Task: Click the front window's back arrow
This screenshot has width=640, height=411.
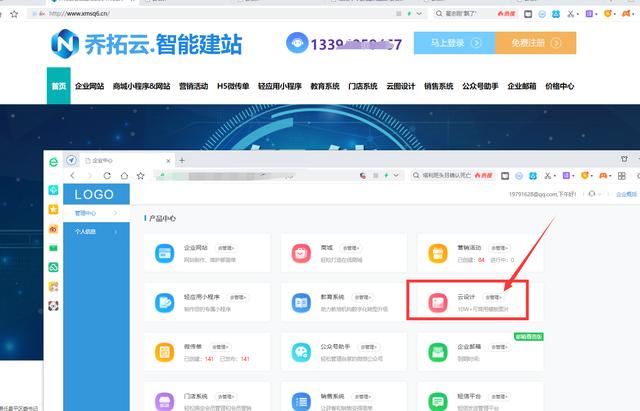Action: tap(73, 176)
